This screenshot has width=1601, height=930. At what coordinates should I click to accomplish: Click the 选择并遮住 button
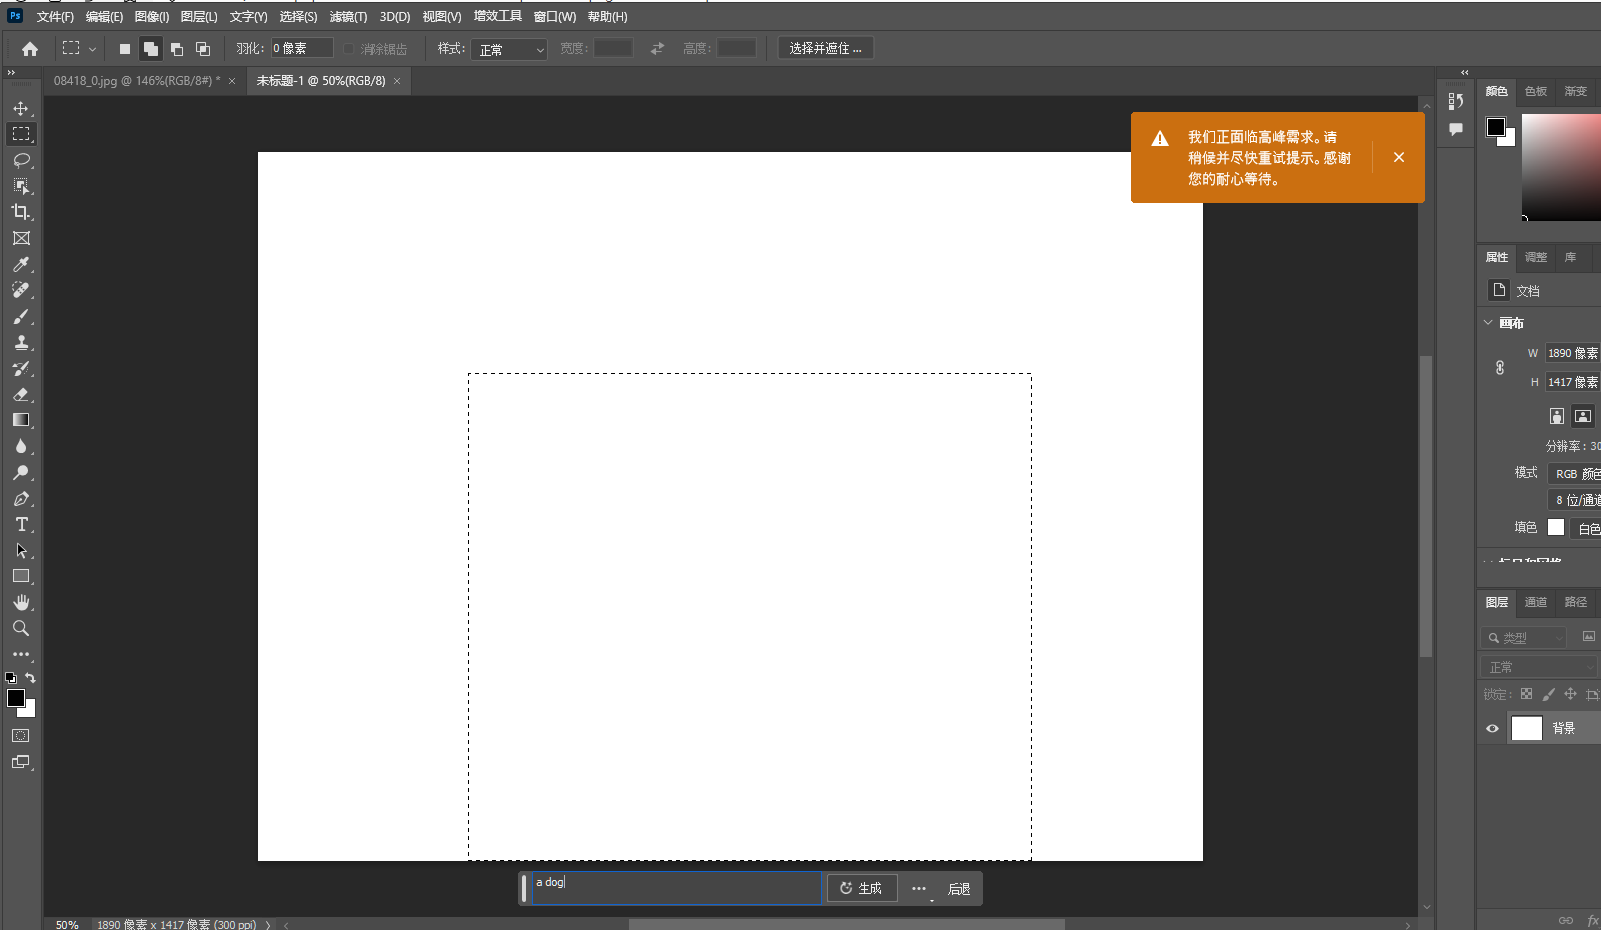click(x=825, y=48)
